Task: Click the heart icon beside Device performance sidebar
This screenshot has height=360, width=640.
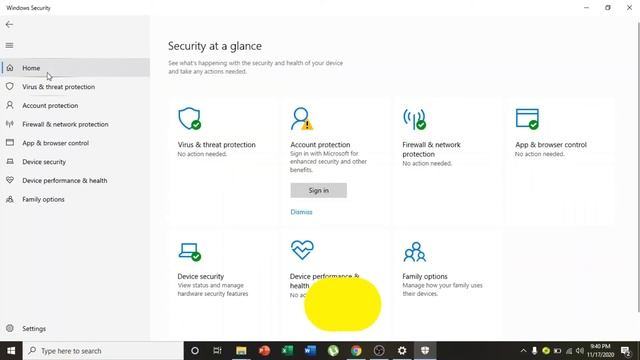Action: (10, 180)
